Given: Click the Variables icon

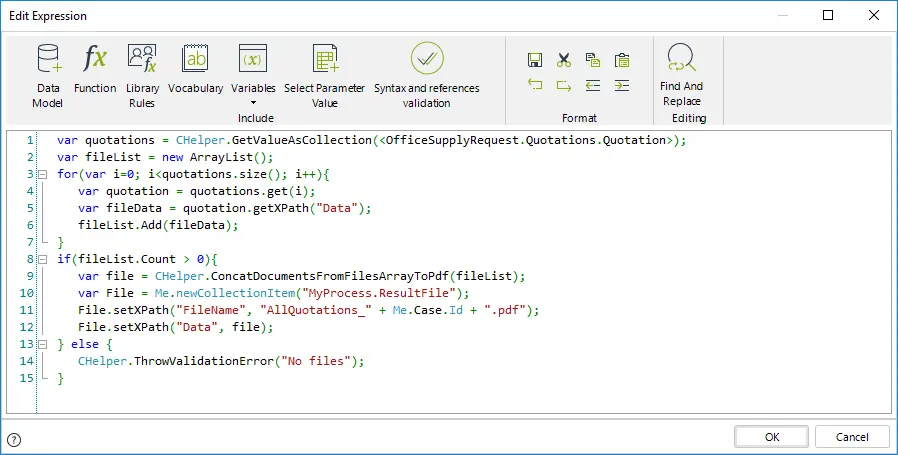Looking at the screenshot, I should click(253, 58).
